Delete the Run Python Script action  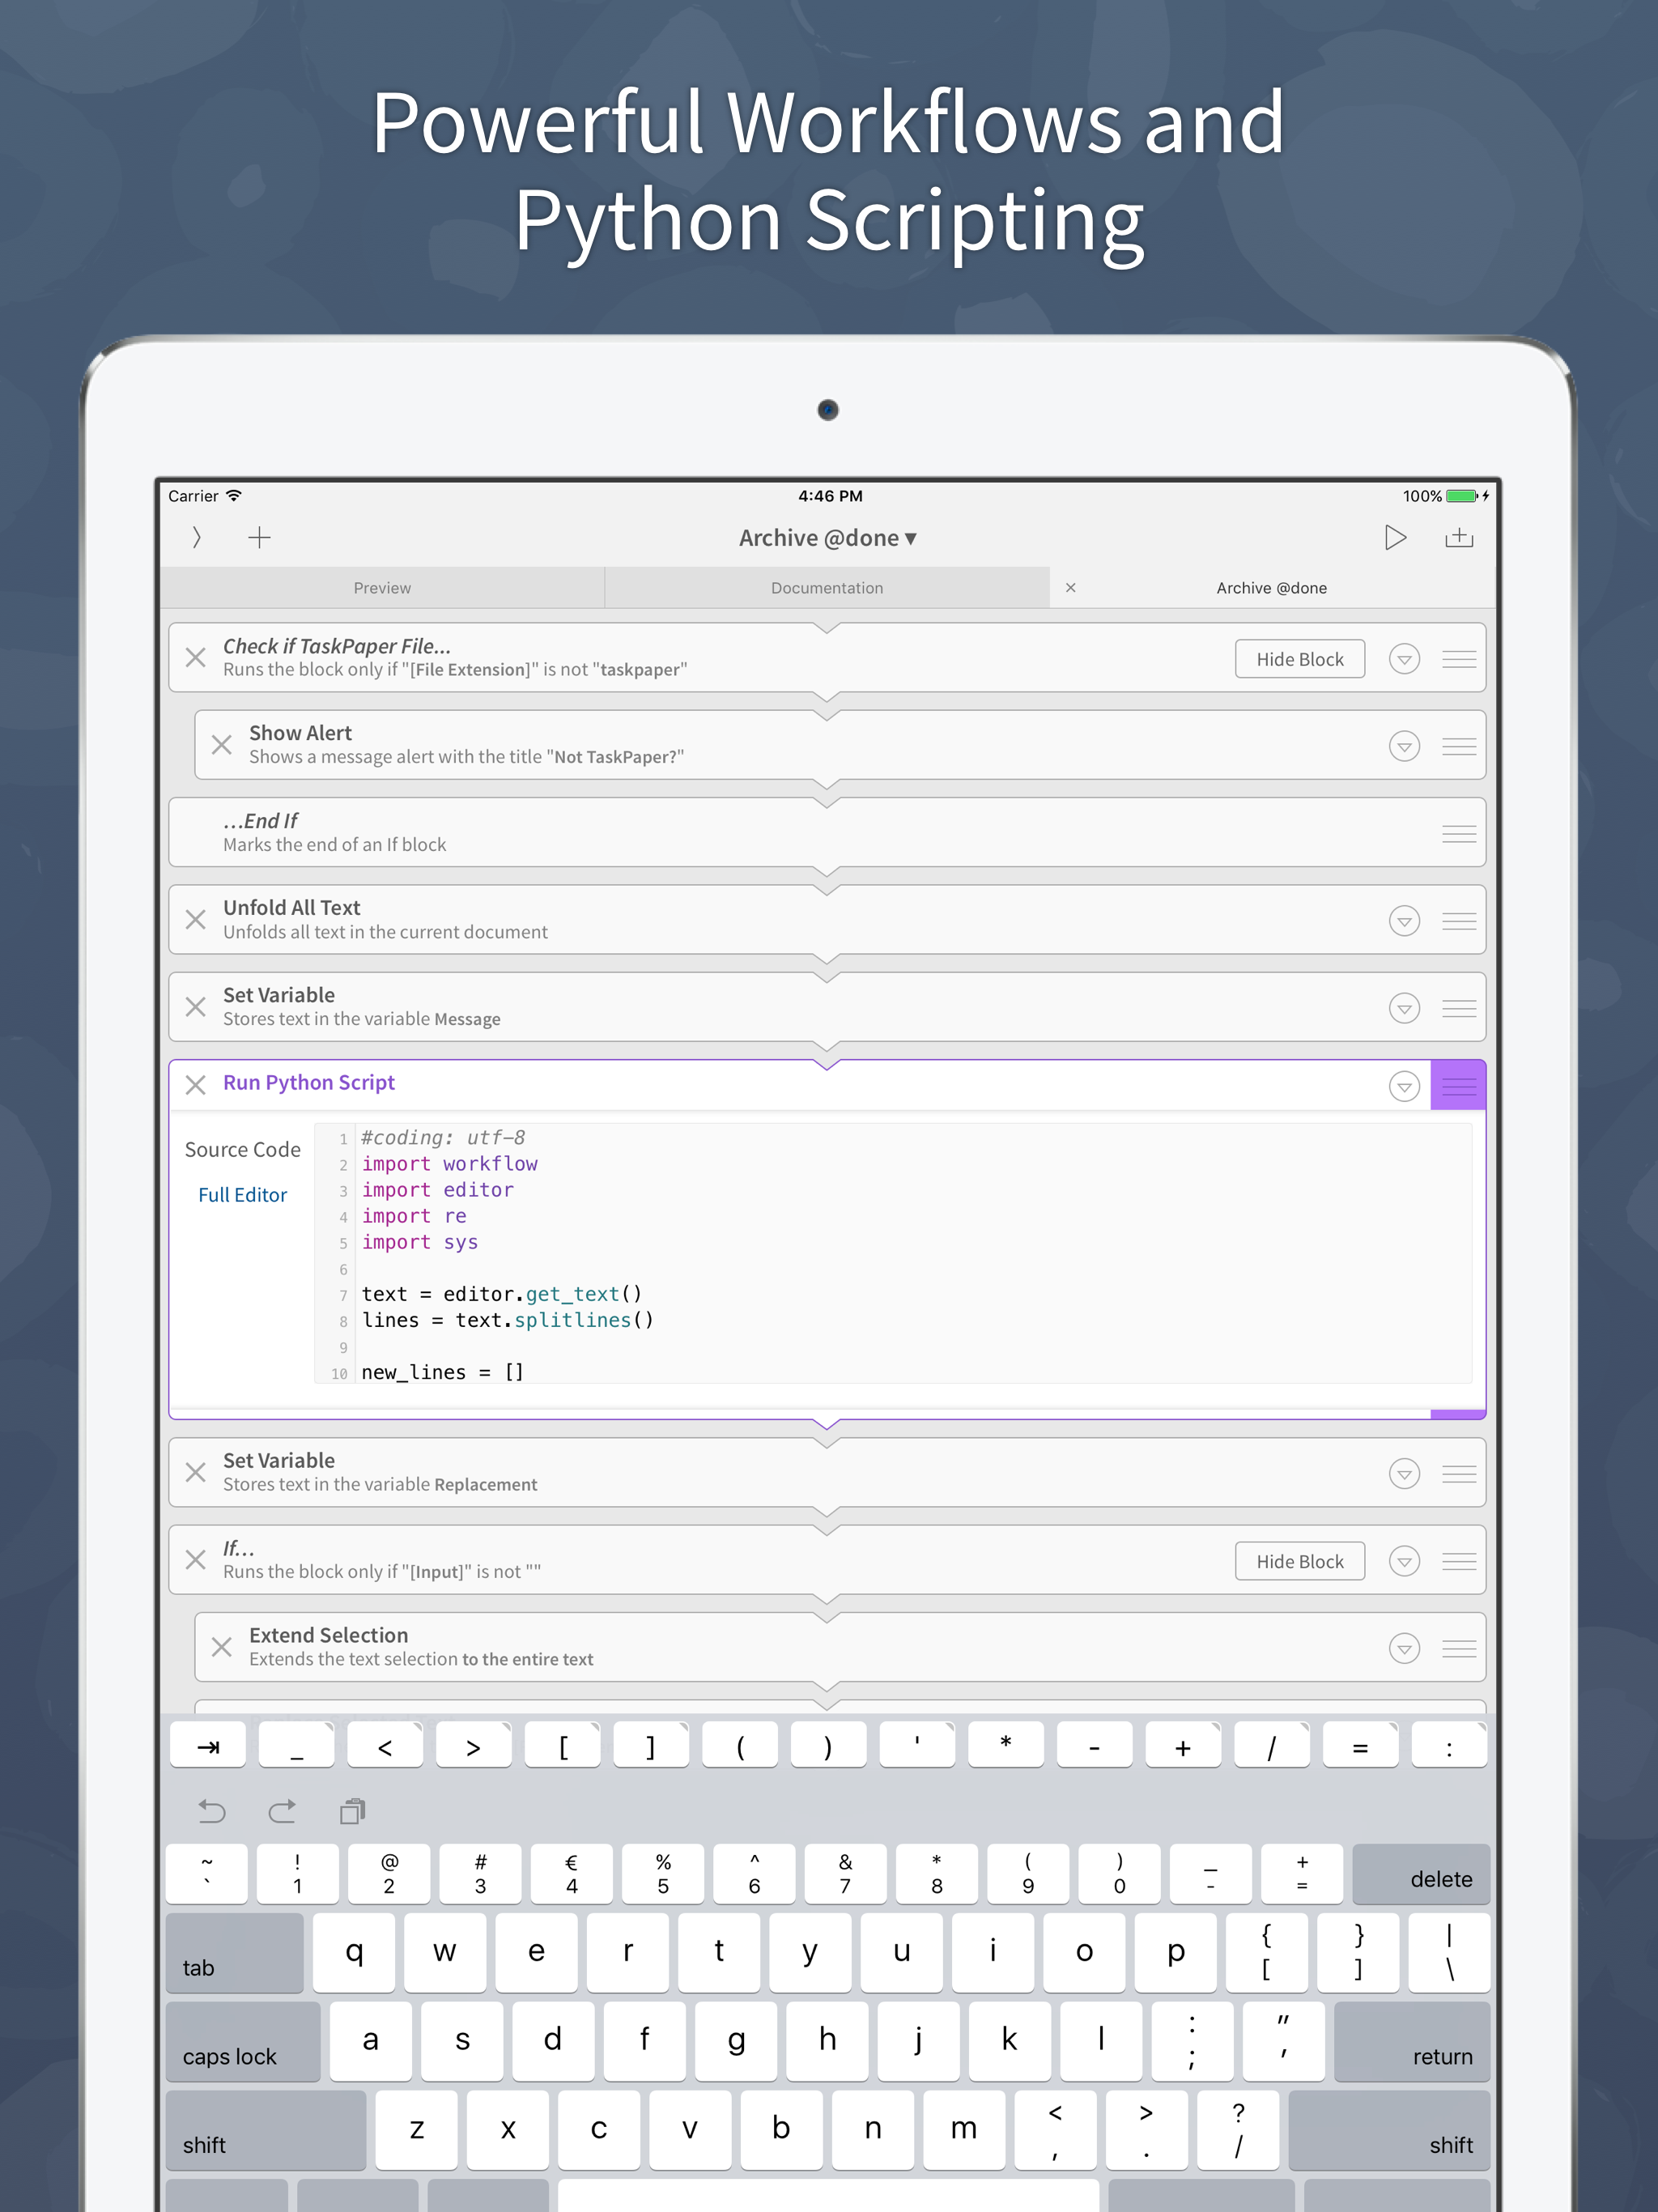point(196,1085)
